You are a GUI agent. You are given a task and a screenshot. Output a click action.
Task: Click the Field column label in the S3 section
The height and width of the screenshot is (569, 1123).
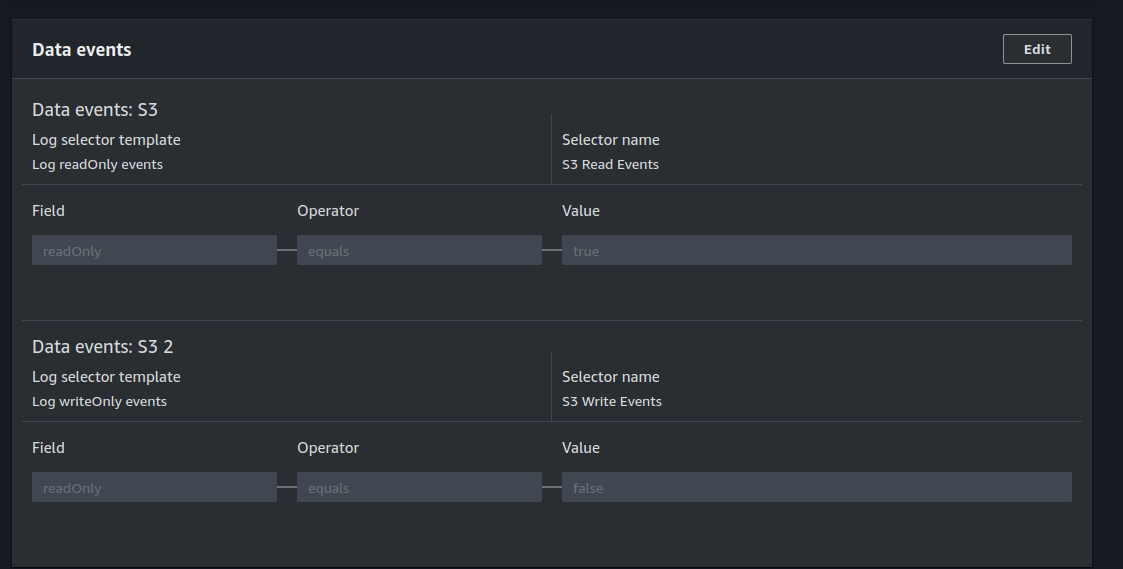(48, 211)
